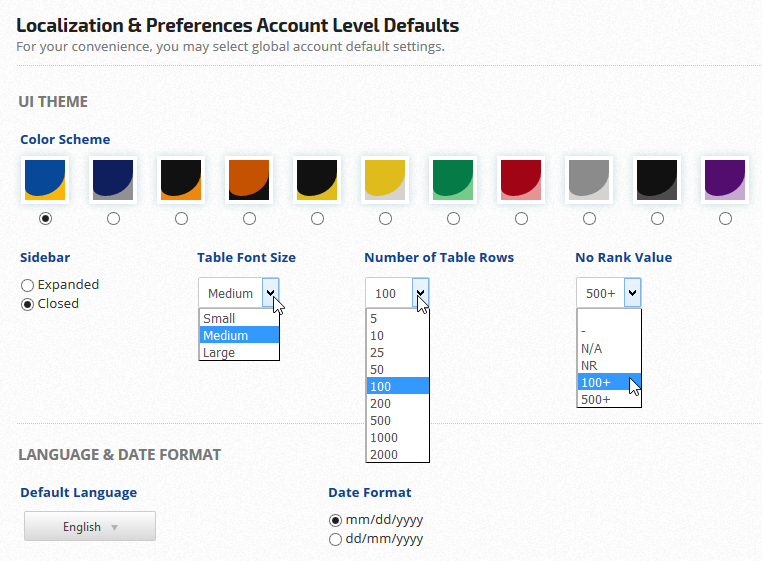The height and width of the screenshot is (561, 762).
Task: Open the No Rank Value dropdown
Action: [x=608, y=293]
